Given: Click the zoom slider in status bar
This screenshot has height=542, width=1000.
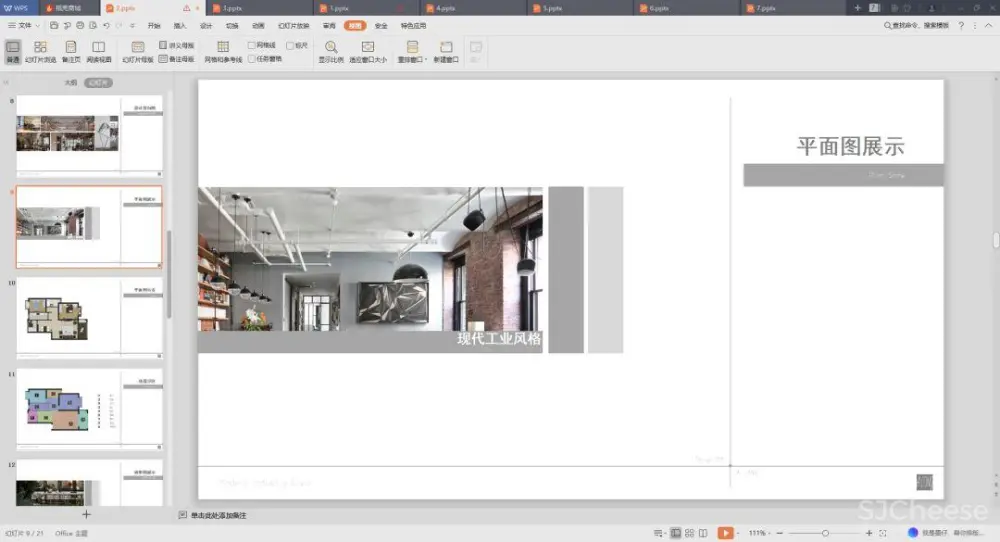Looking at the screenshot, I should 825,533.
